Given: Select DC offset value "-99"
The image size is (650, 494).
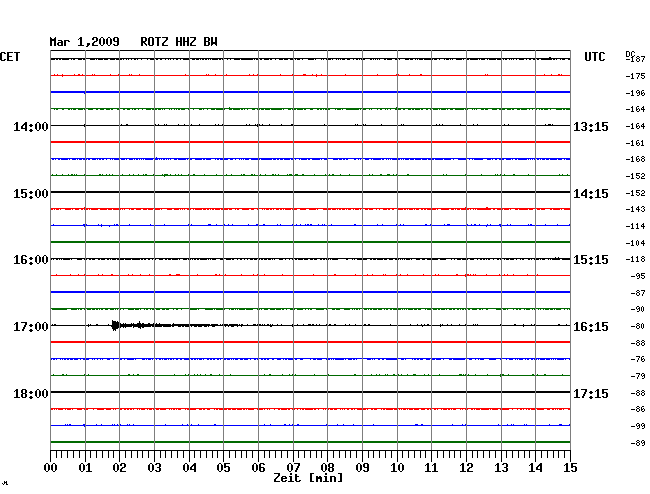Looking at the screenshot, I should tap(638, 426).
